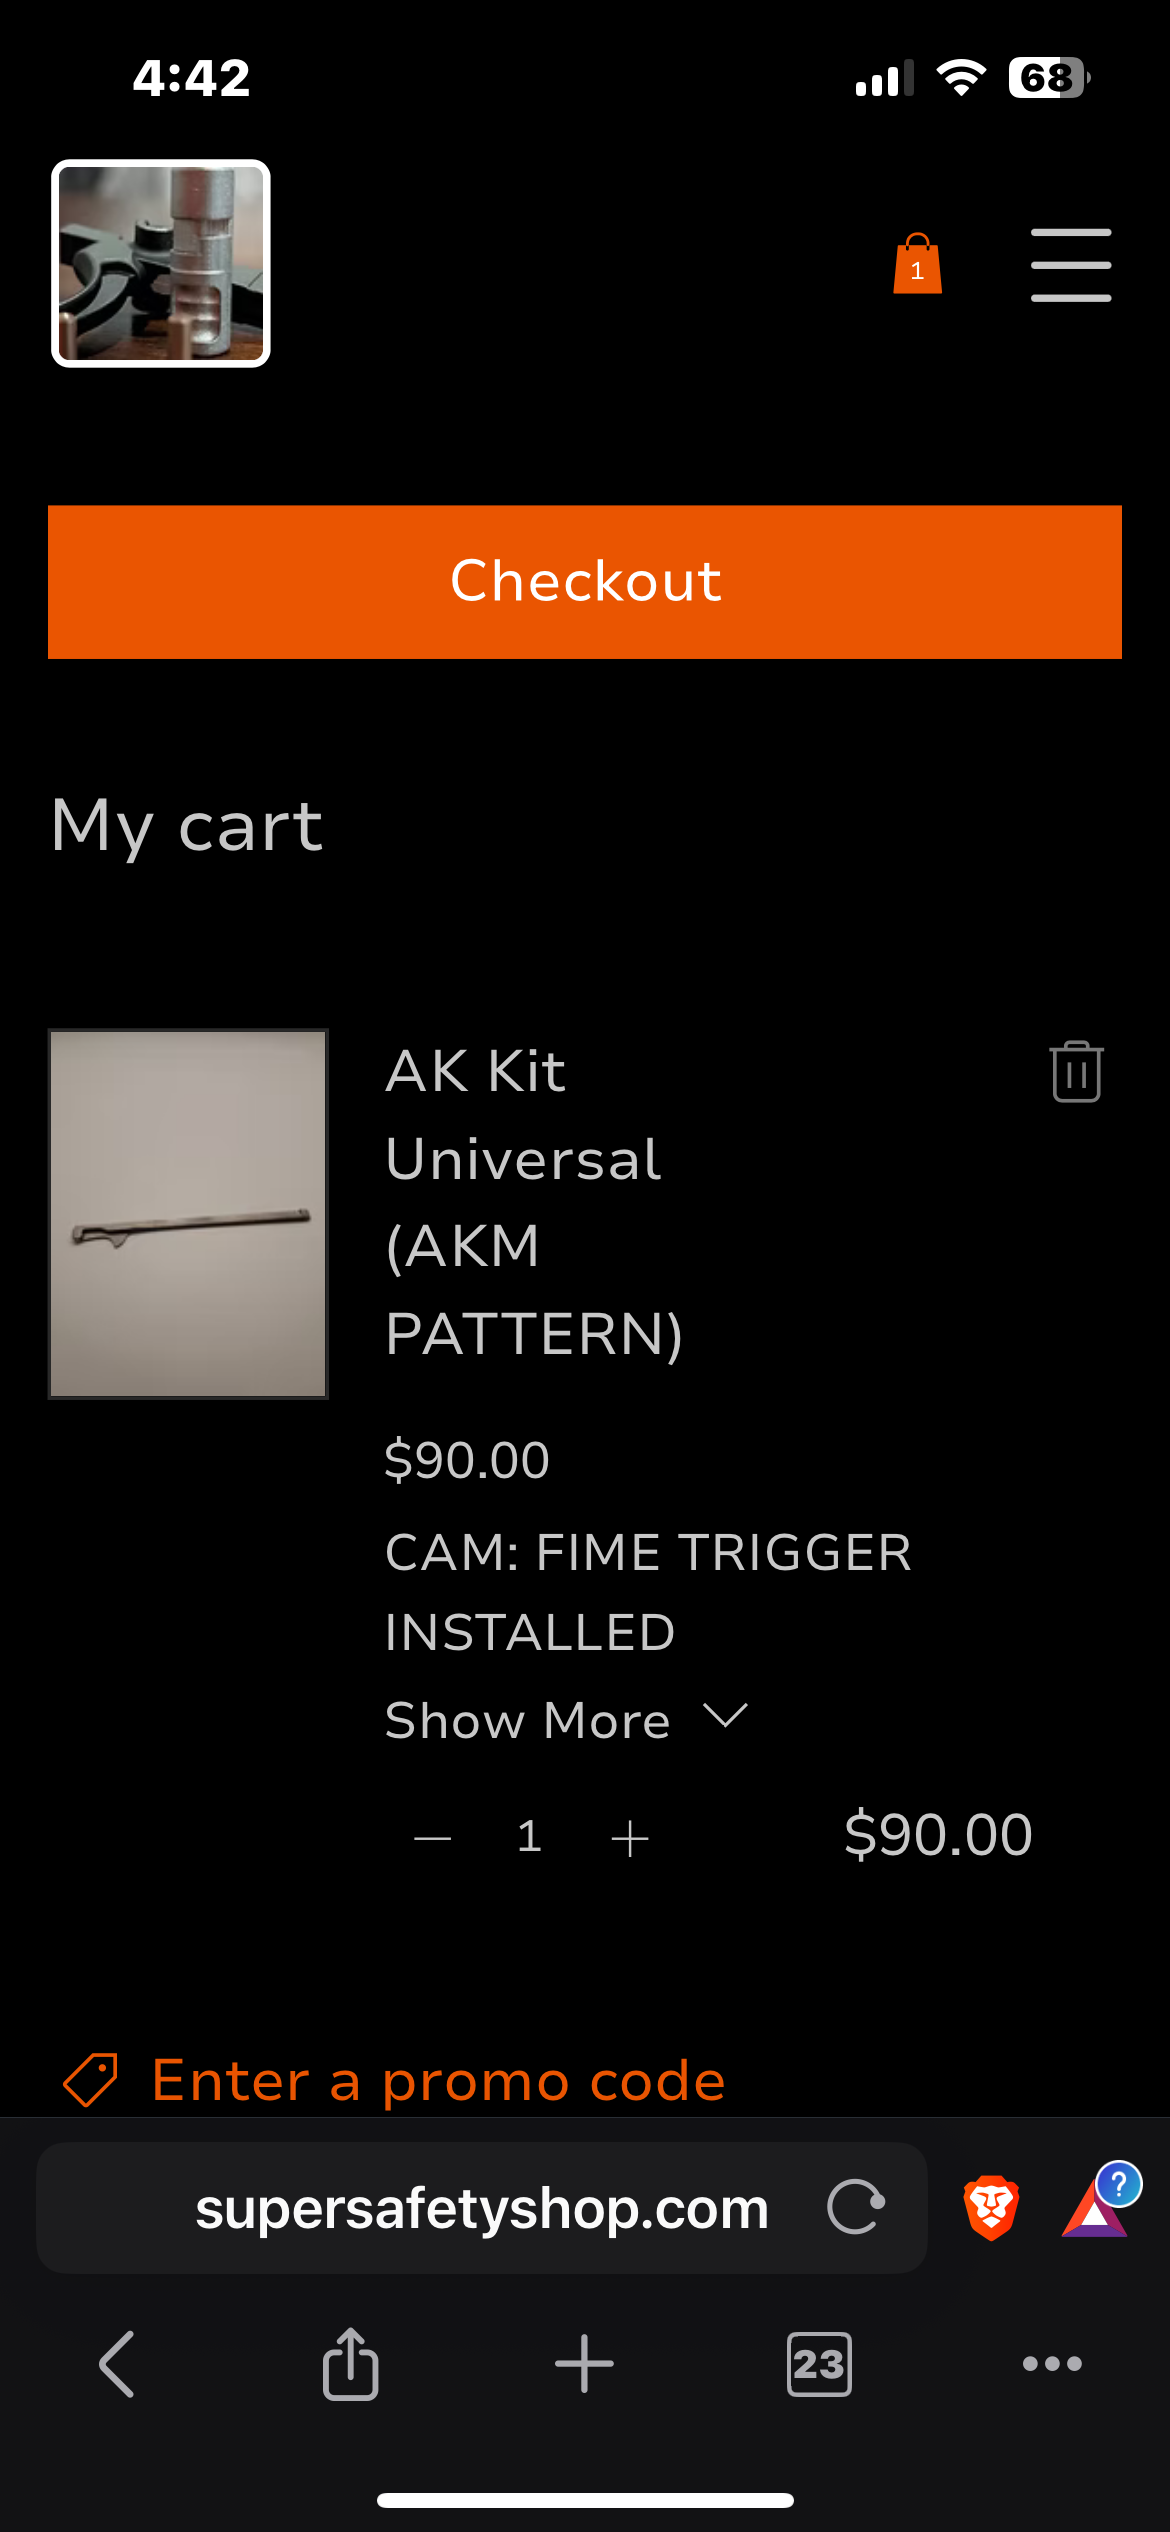Focus the supersafetyshop.com address bar
This screenshot has width=1170, height=2532.
tap(480, 2208)
